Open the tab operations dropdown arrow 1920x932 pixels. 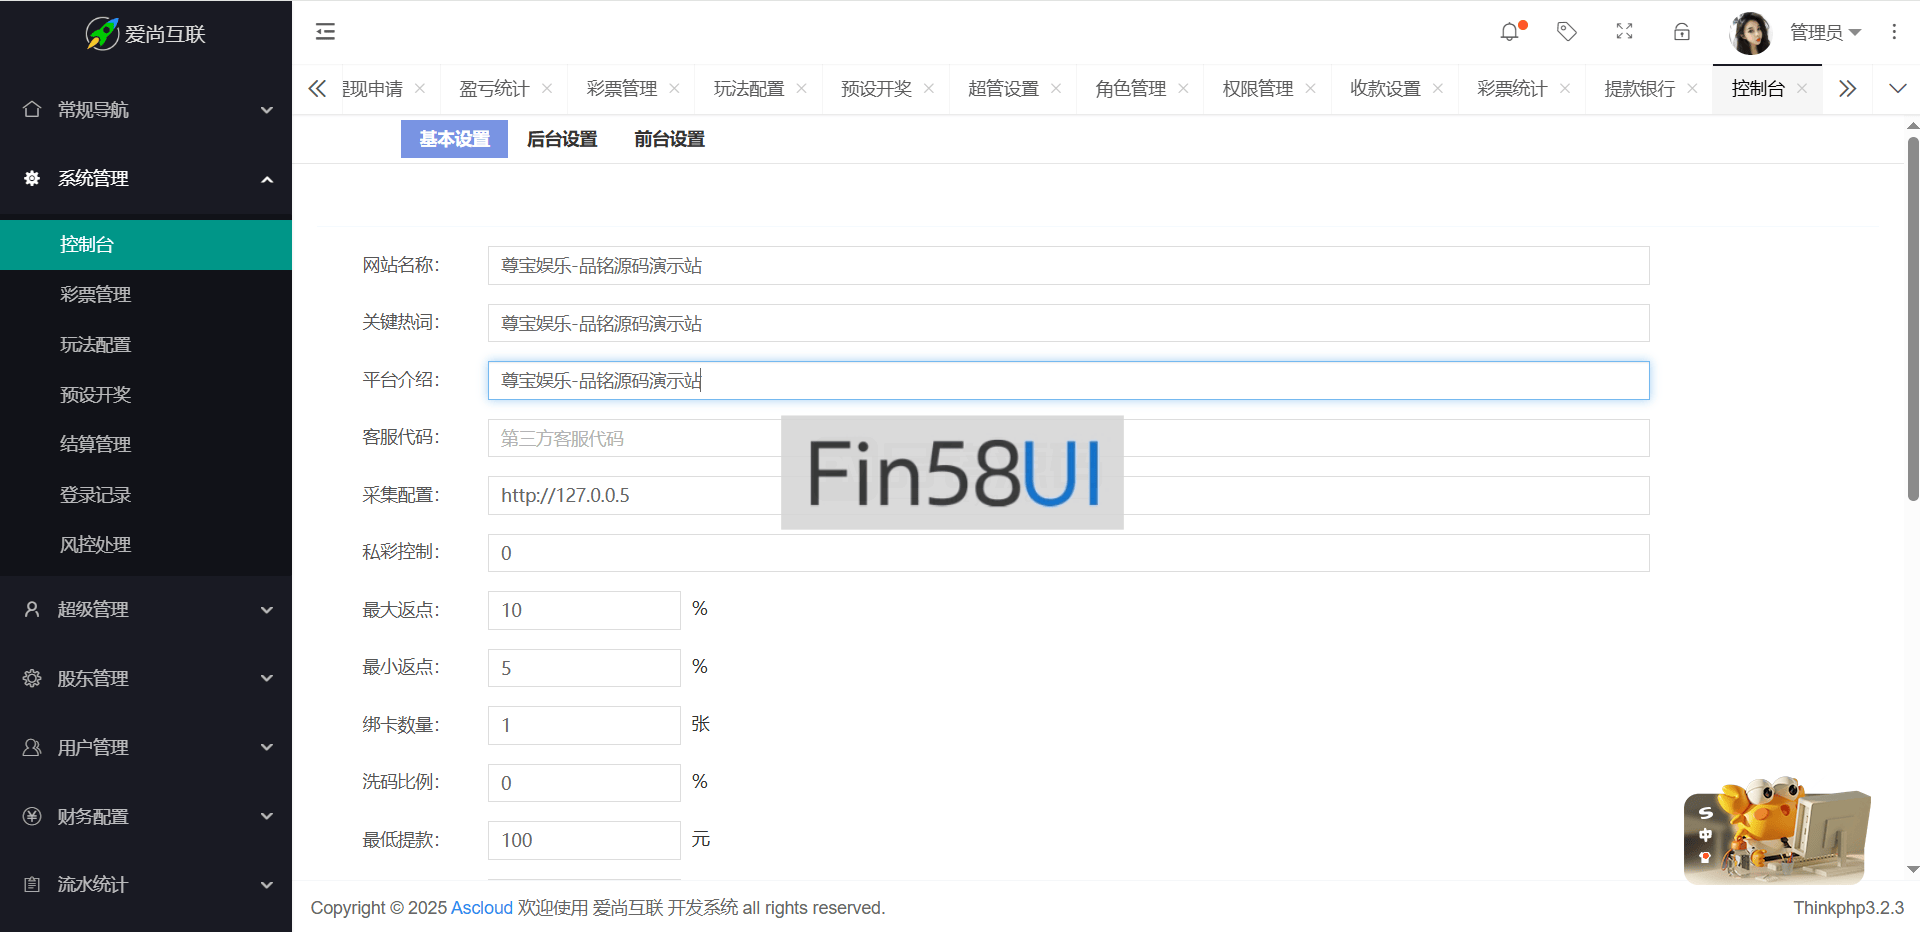point(1897,89)
